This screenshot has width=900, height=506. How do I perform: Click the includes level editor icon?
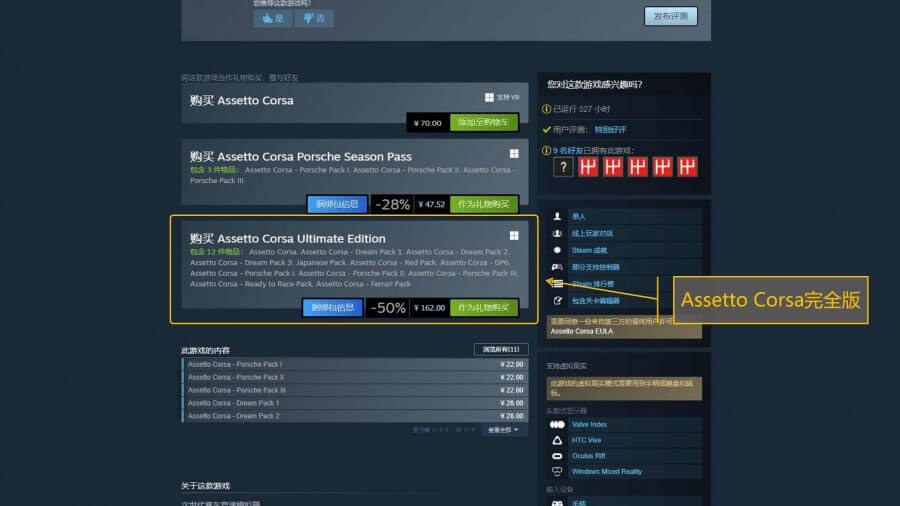[x=557, y=301]
